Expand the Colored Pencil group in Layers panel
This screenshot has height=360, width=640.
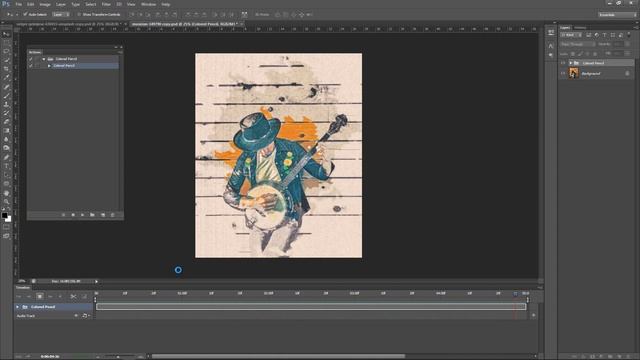click(570, 63)
